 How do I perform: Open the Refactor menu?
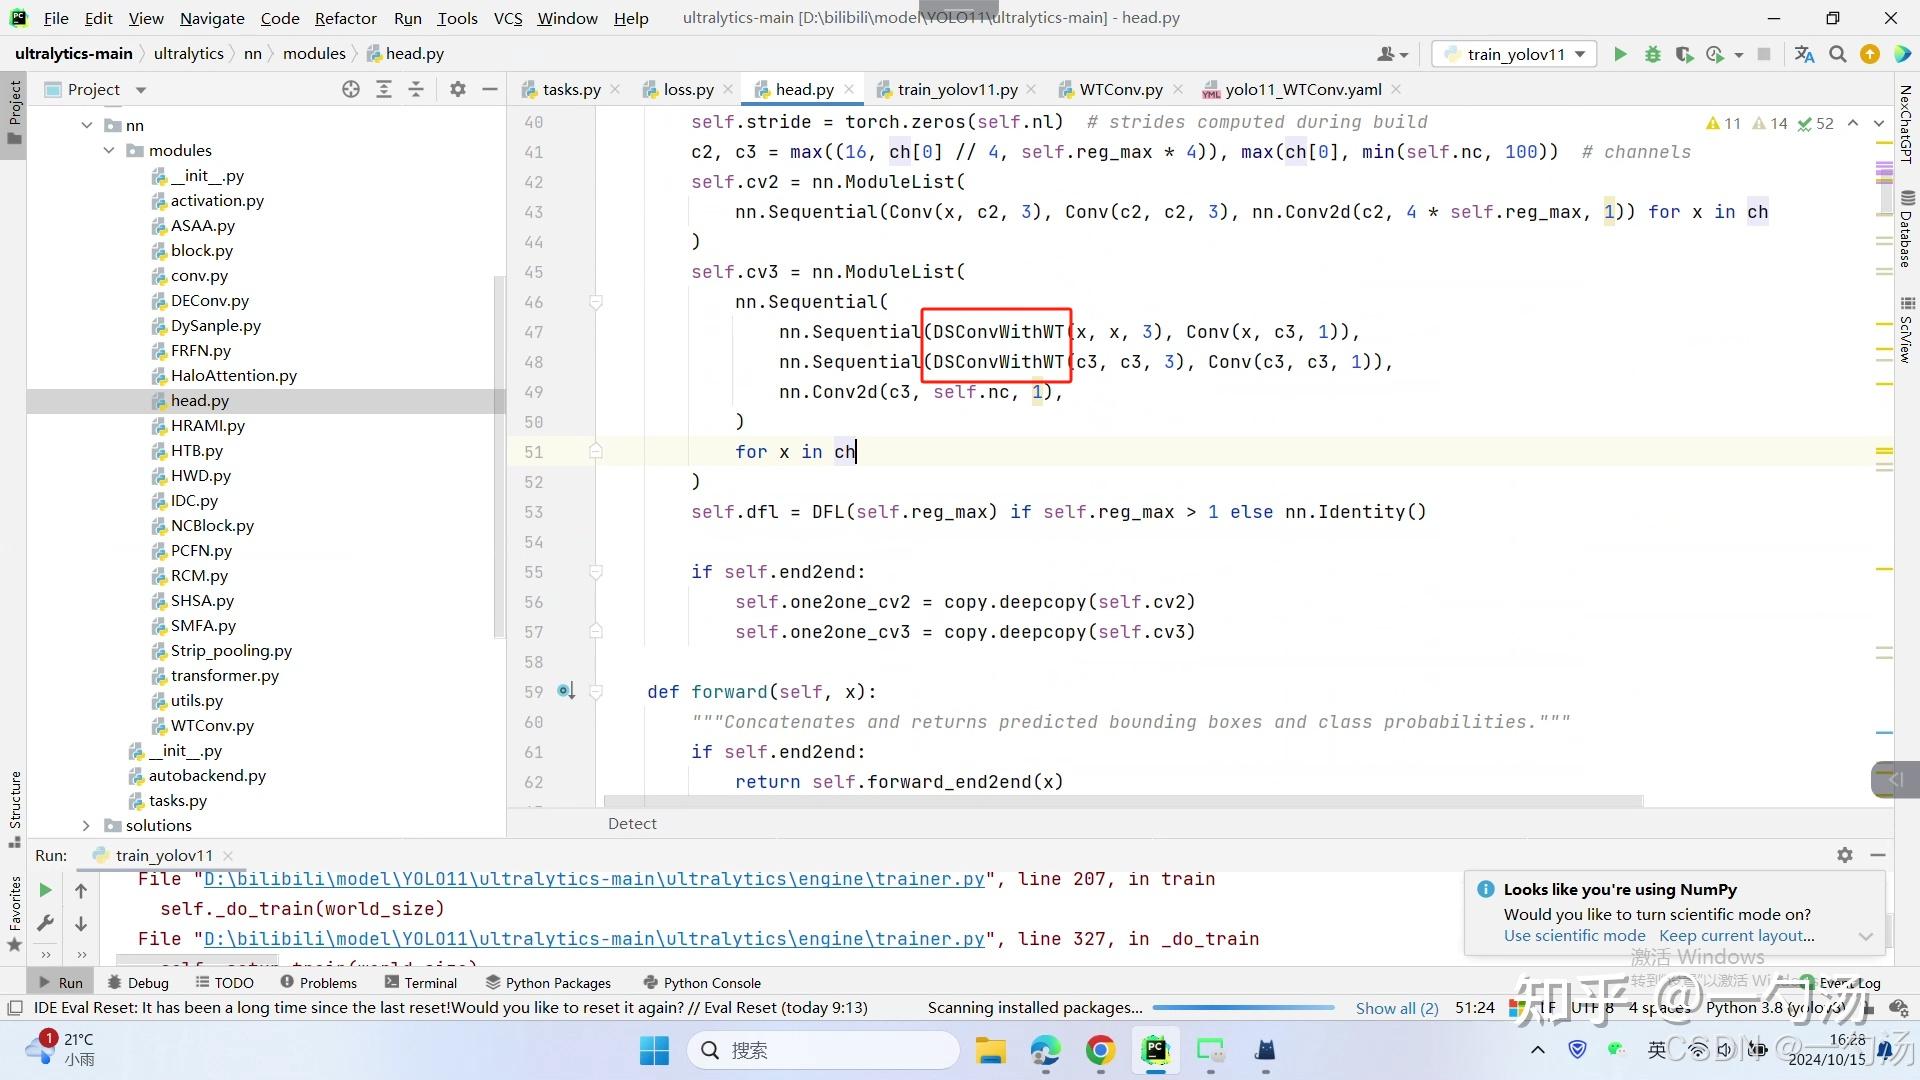(345, 18)
